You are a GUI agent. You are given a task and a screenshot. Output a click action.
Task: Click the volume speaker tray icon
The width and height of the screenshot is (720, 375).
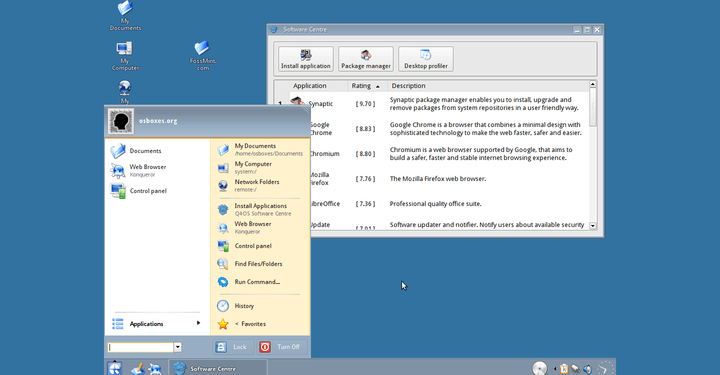(x=587, y=369)
